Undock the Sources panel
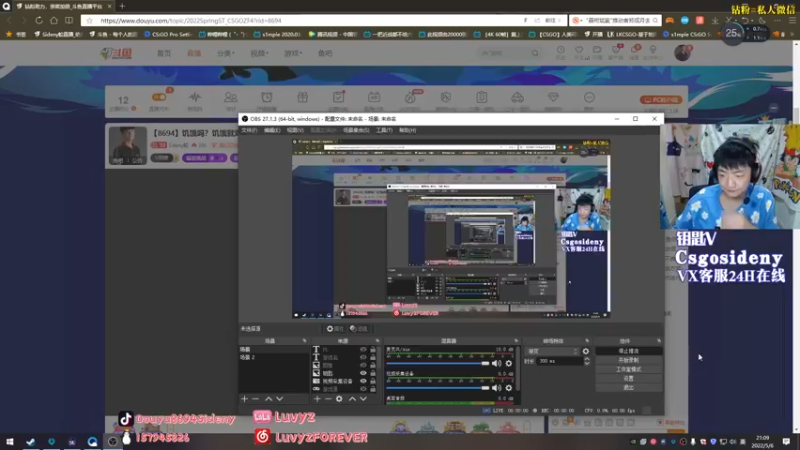800x450 pixels. coord(378,341)
